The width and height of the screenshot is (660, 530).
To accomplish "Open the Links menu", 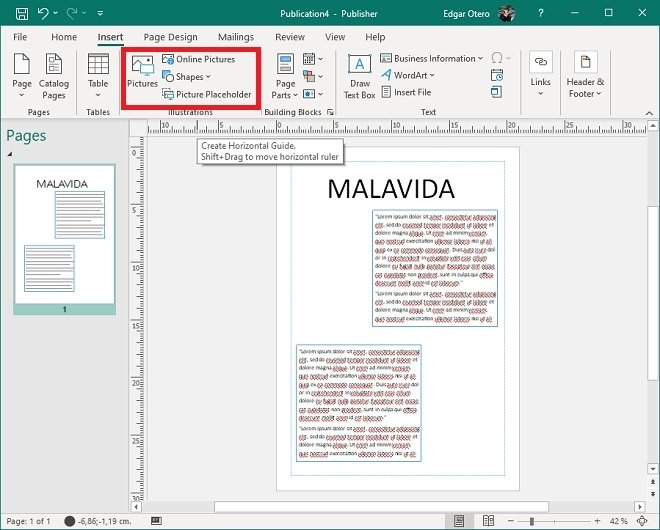I will pyautogui.click(x=540, y=74).
